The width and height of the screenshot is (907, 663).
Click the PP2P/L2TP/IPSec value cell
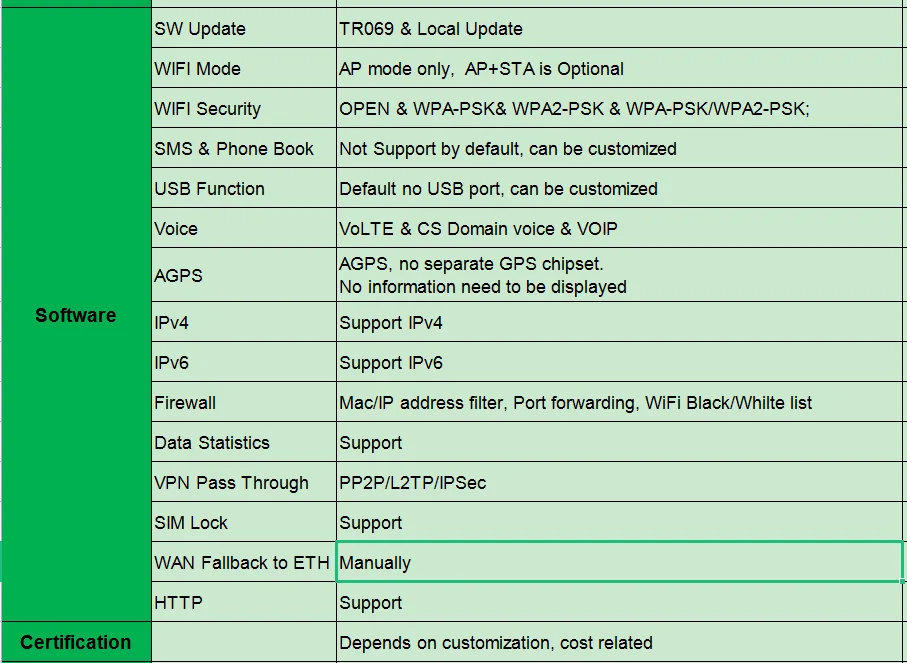[x=620, y=483]
